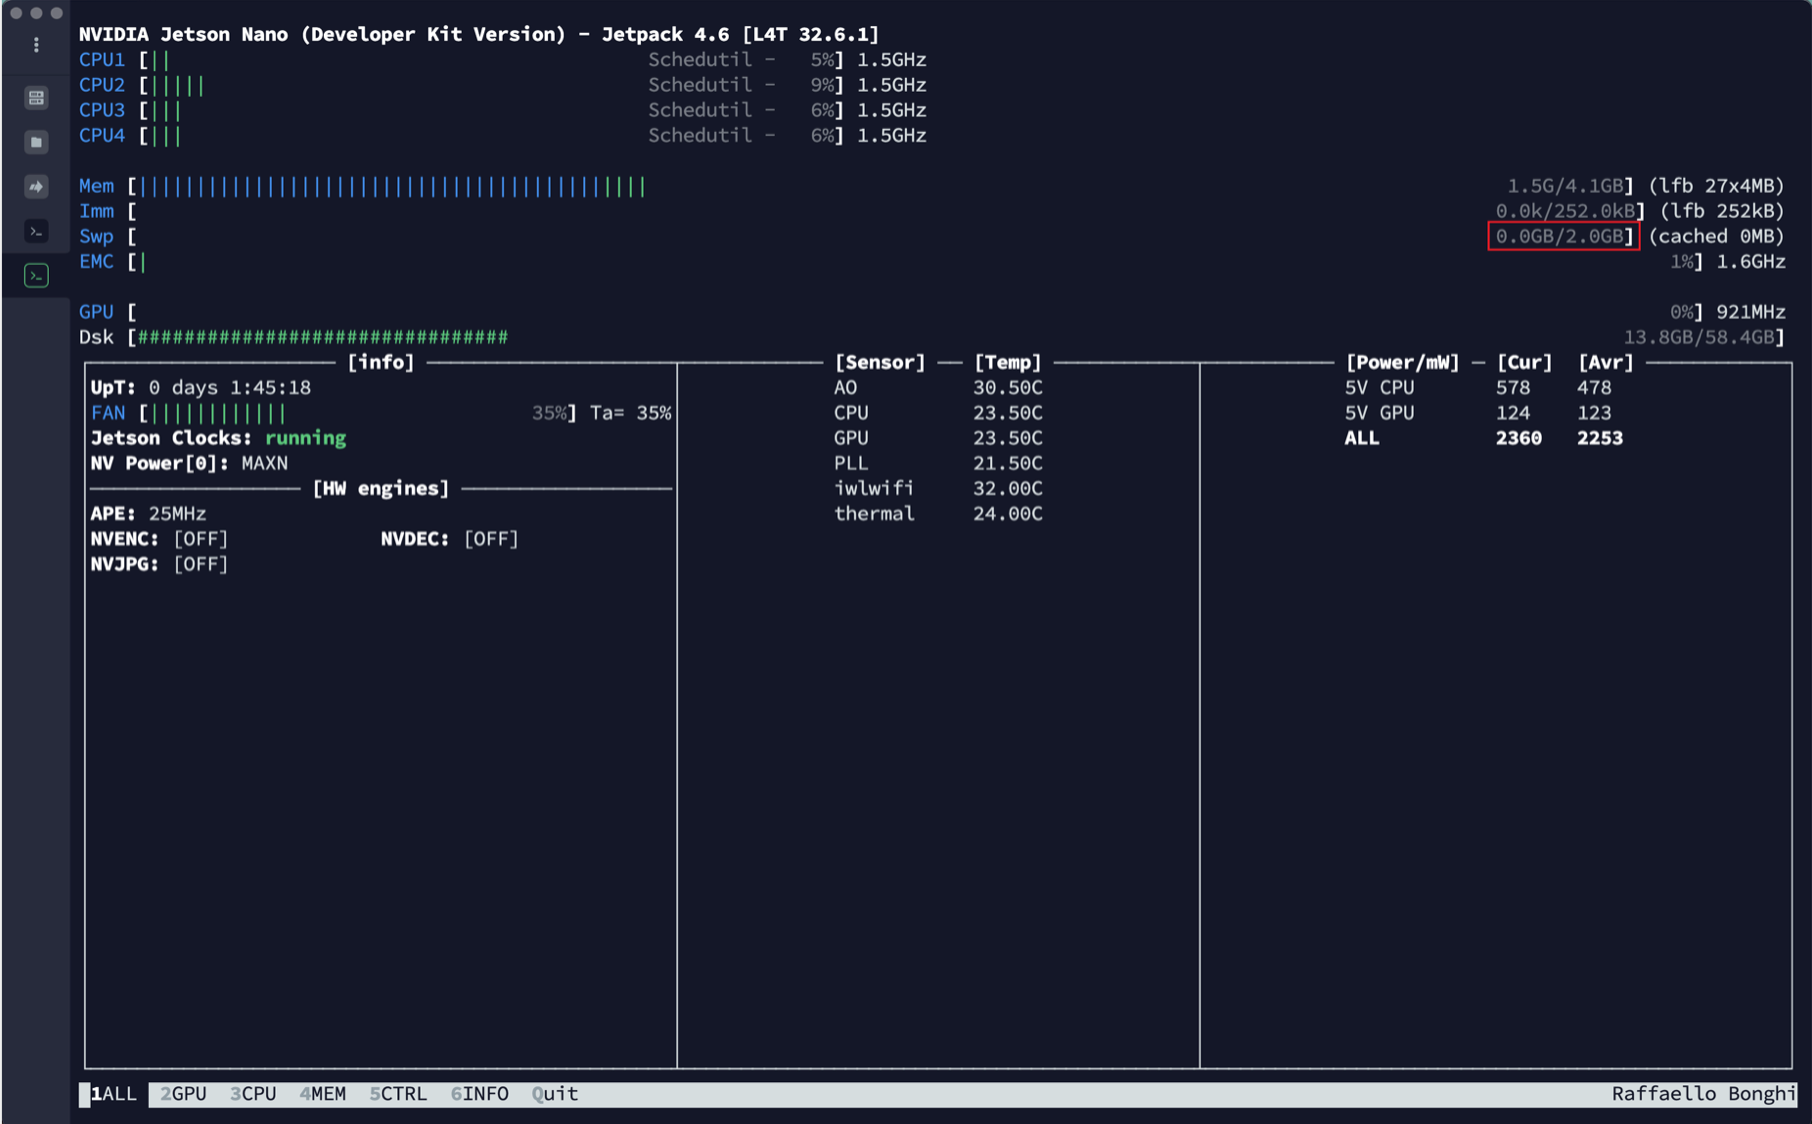Click the Raffaello Bonghi author link
This screenshot has height=1124, width=1812.
pyautogui.click(x=1702, y=1094)
